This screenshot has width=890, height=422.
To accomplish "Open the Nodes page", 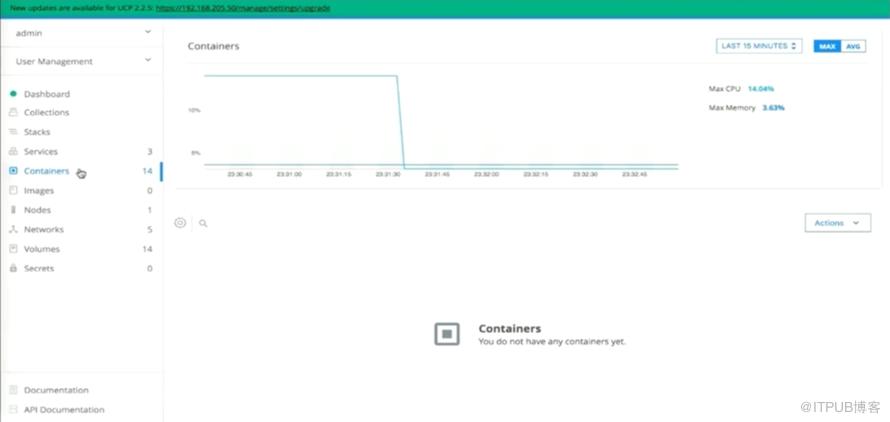I will pos(37,210).
